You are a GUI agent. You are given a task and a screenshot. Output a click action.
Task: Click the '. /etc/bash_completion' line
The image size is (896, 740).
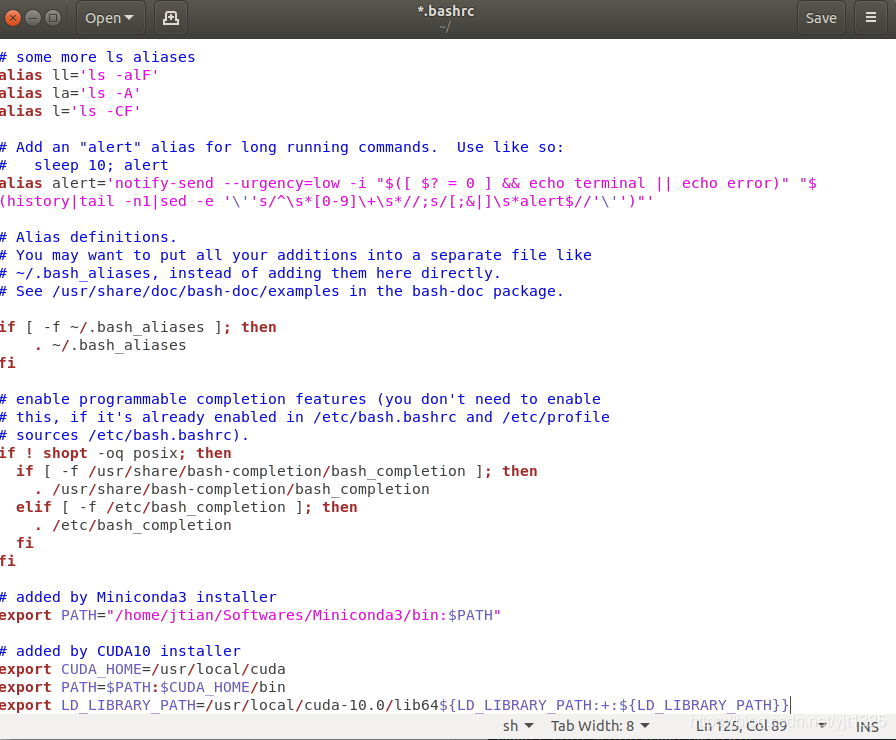click(x=133, y=525)
